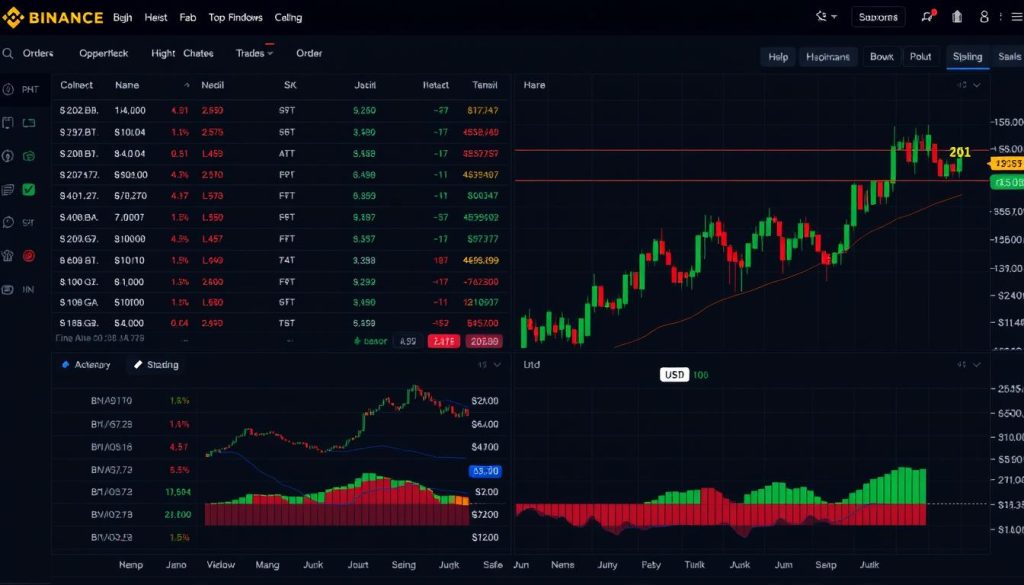Expand the Acteray panel chevron
1024x585 pixels.
pyautogui.click(x=497, y=364)
